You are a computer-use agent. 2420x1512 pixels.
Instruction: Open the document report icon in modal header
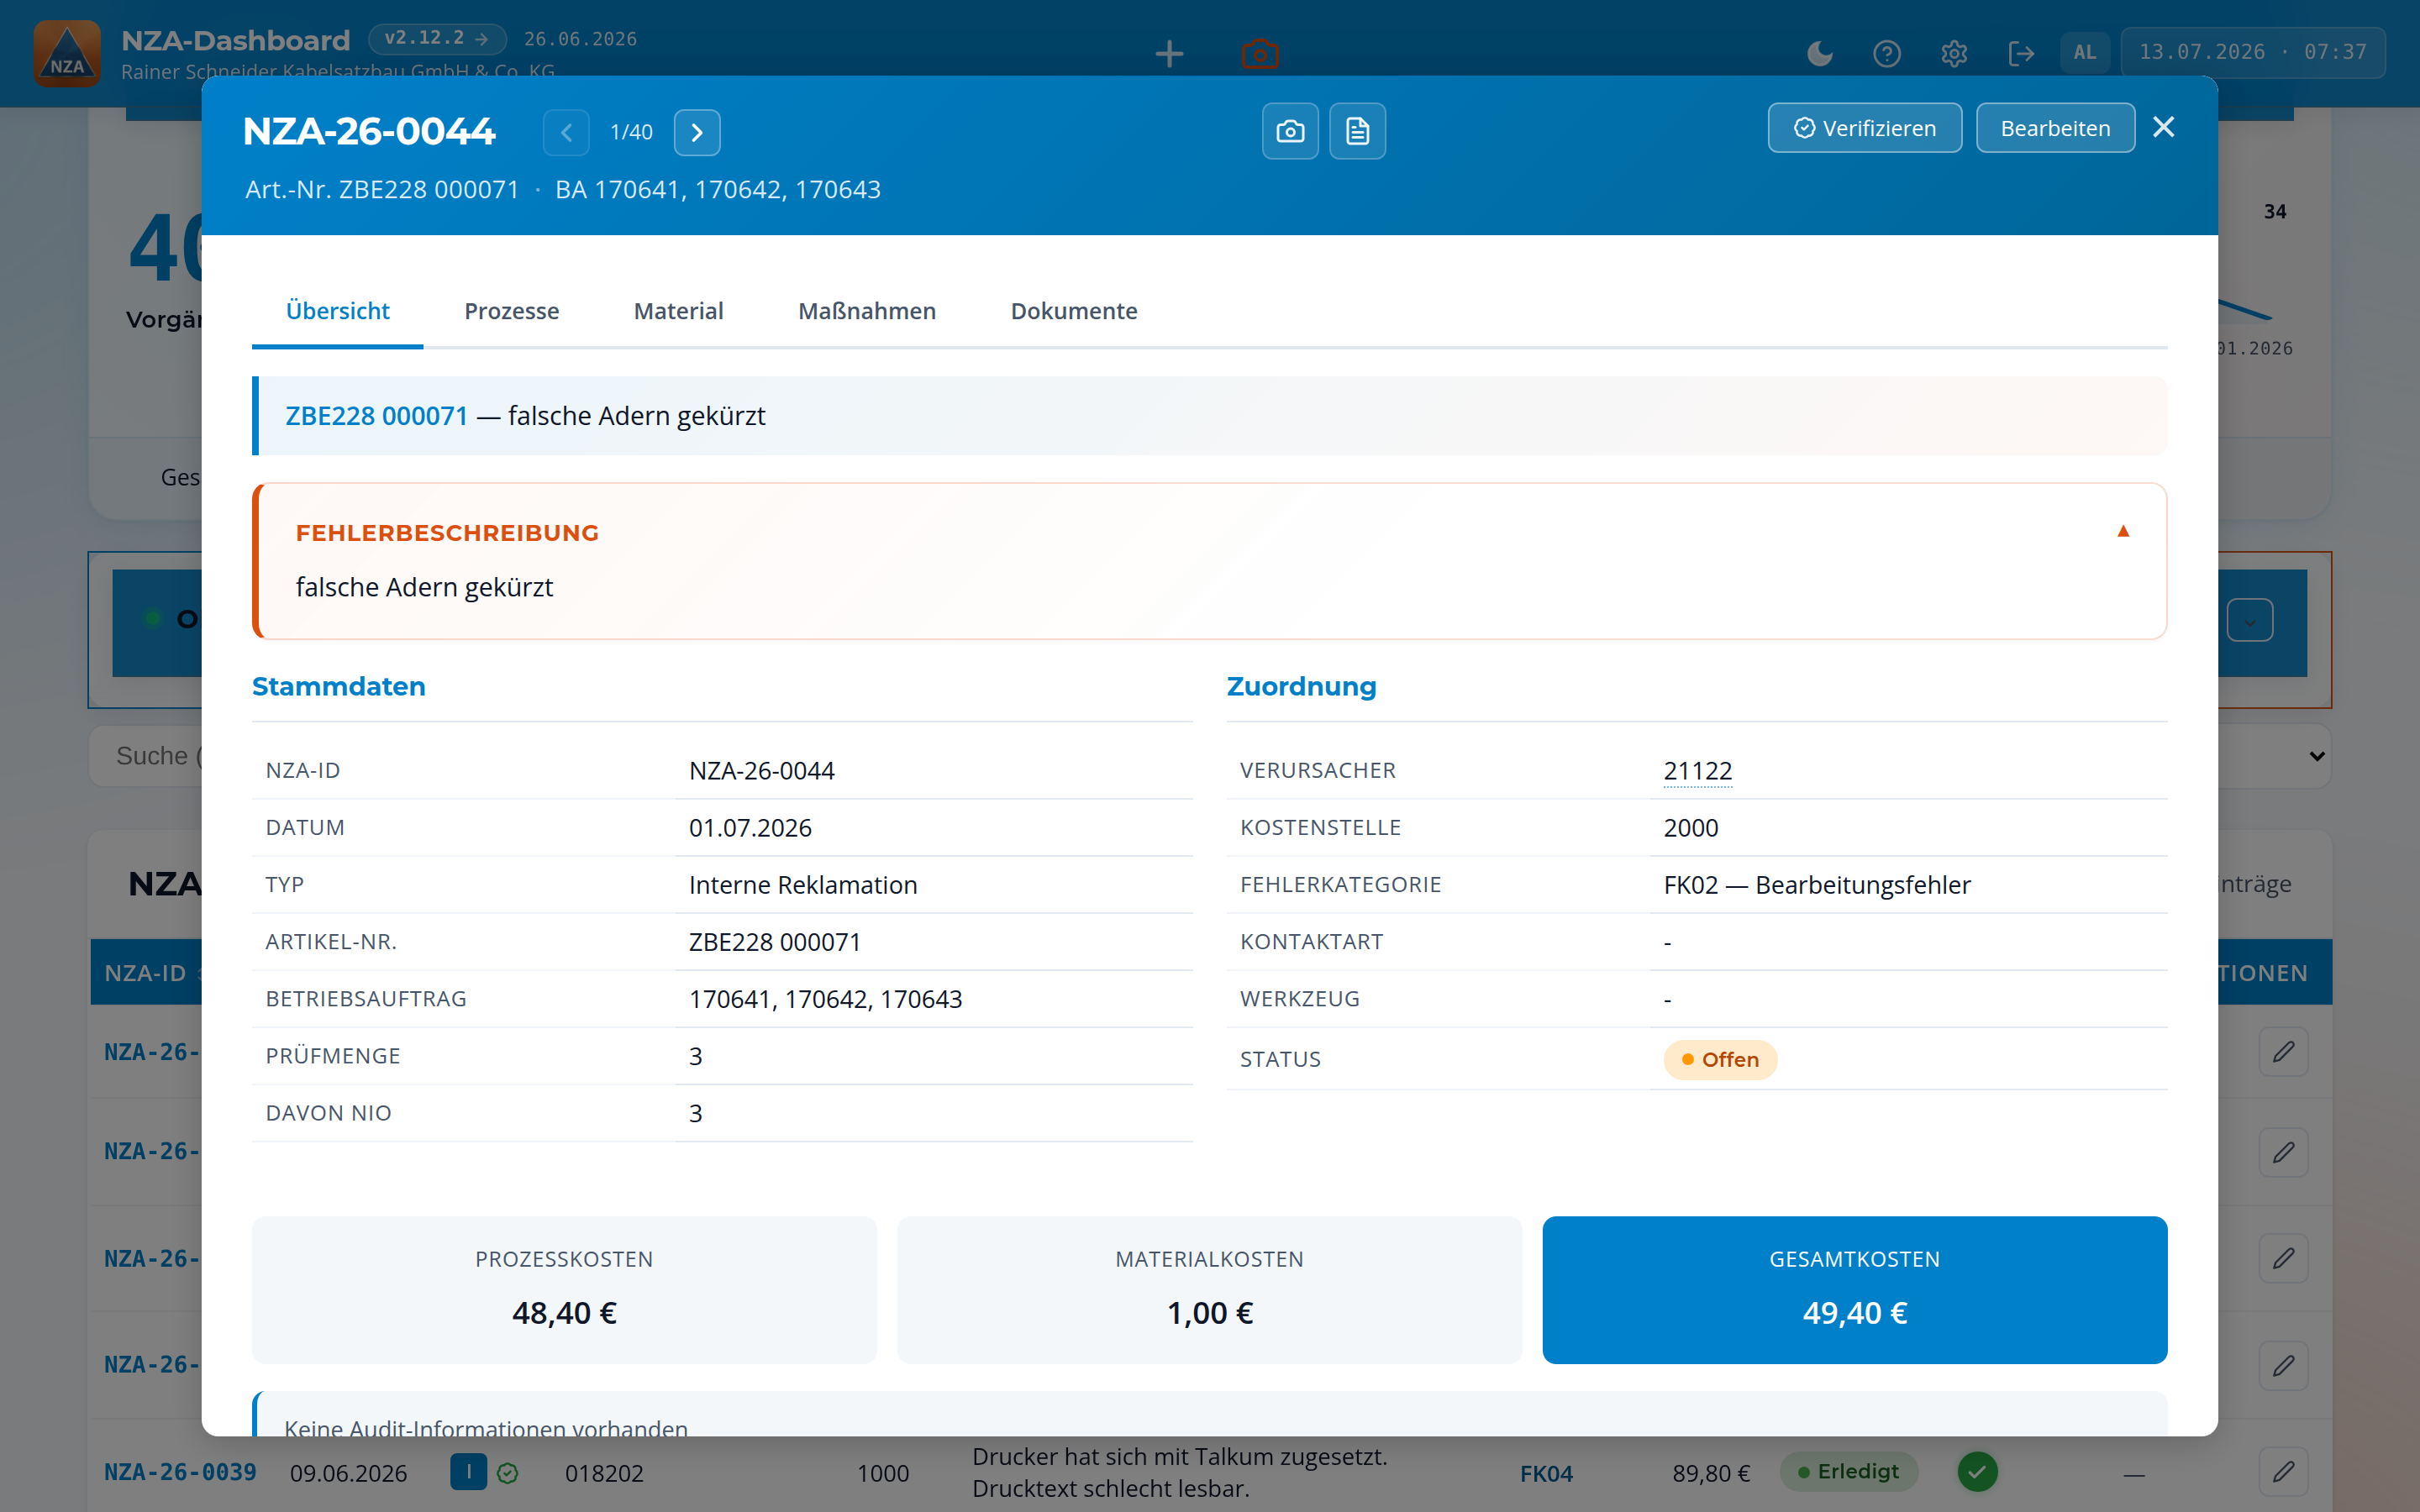coord(1357,131)
